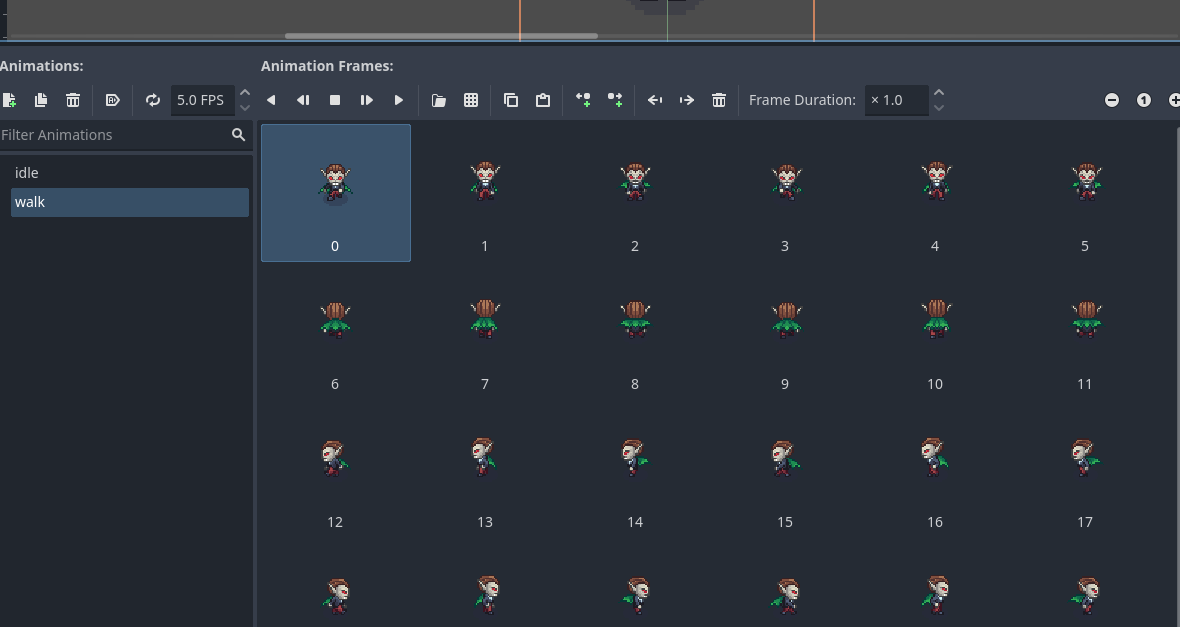Add frames from a sprite sheet grid
The width and height of the screenshot is (1180, 627).
[x=471, y=100]
